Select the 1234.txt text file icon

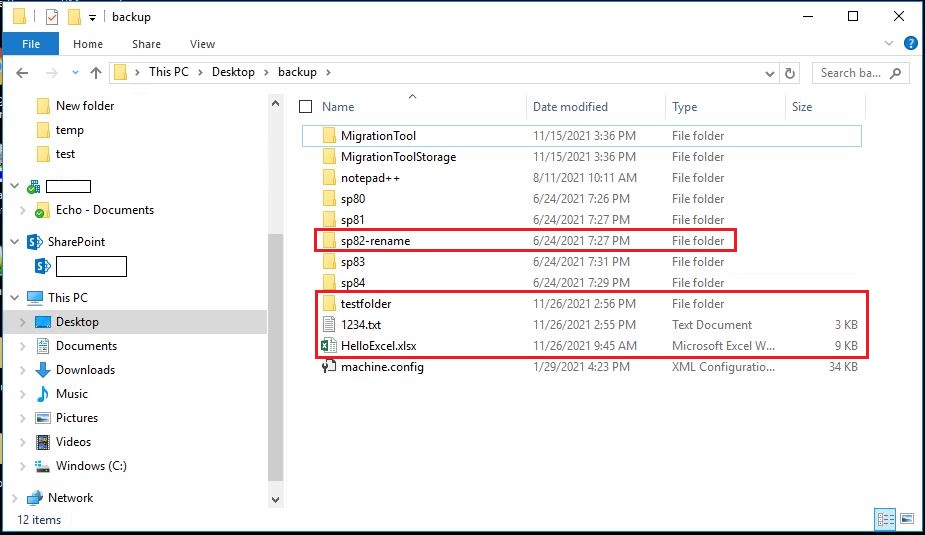[329, 324]
